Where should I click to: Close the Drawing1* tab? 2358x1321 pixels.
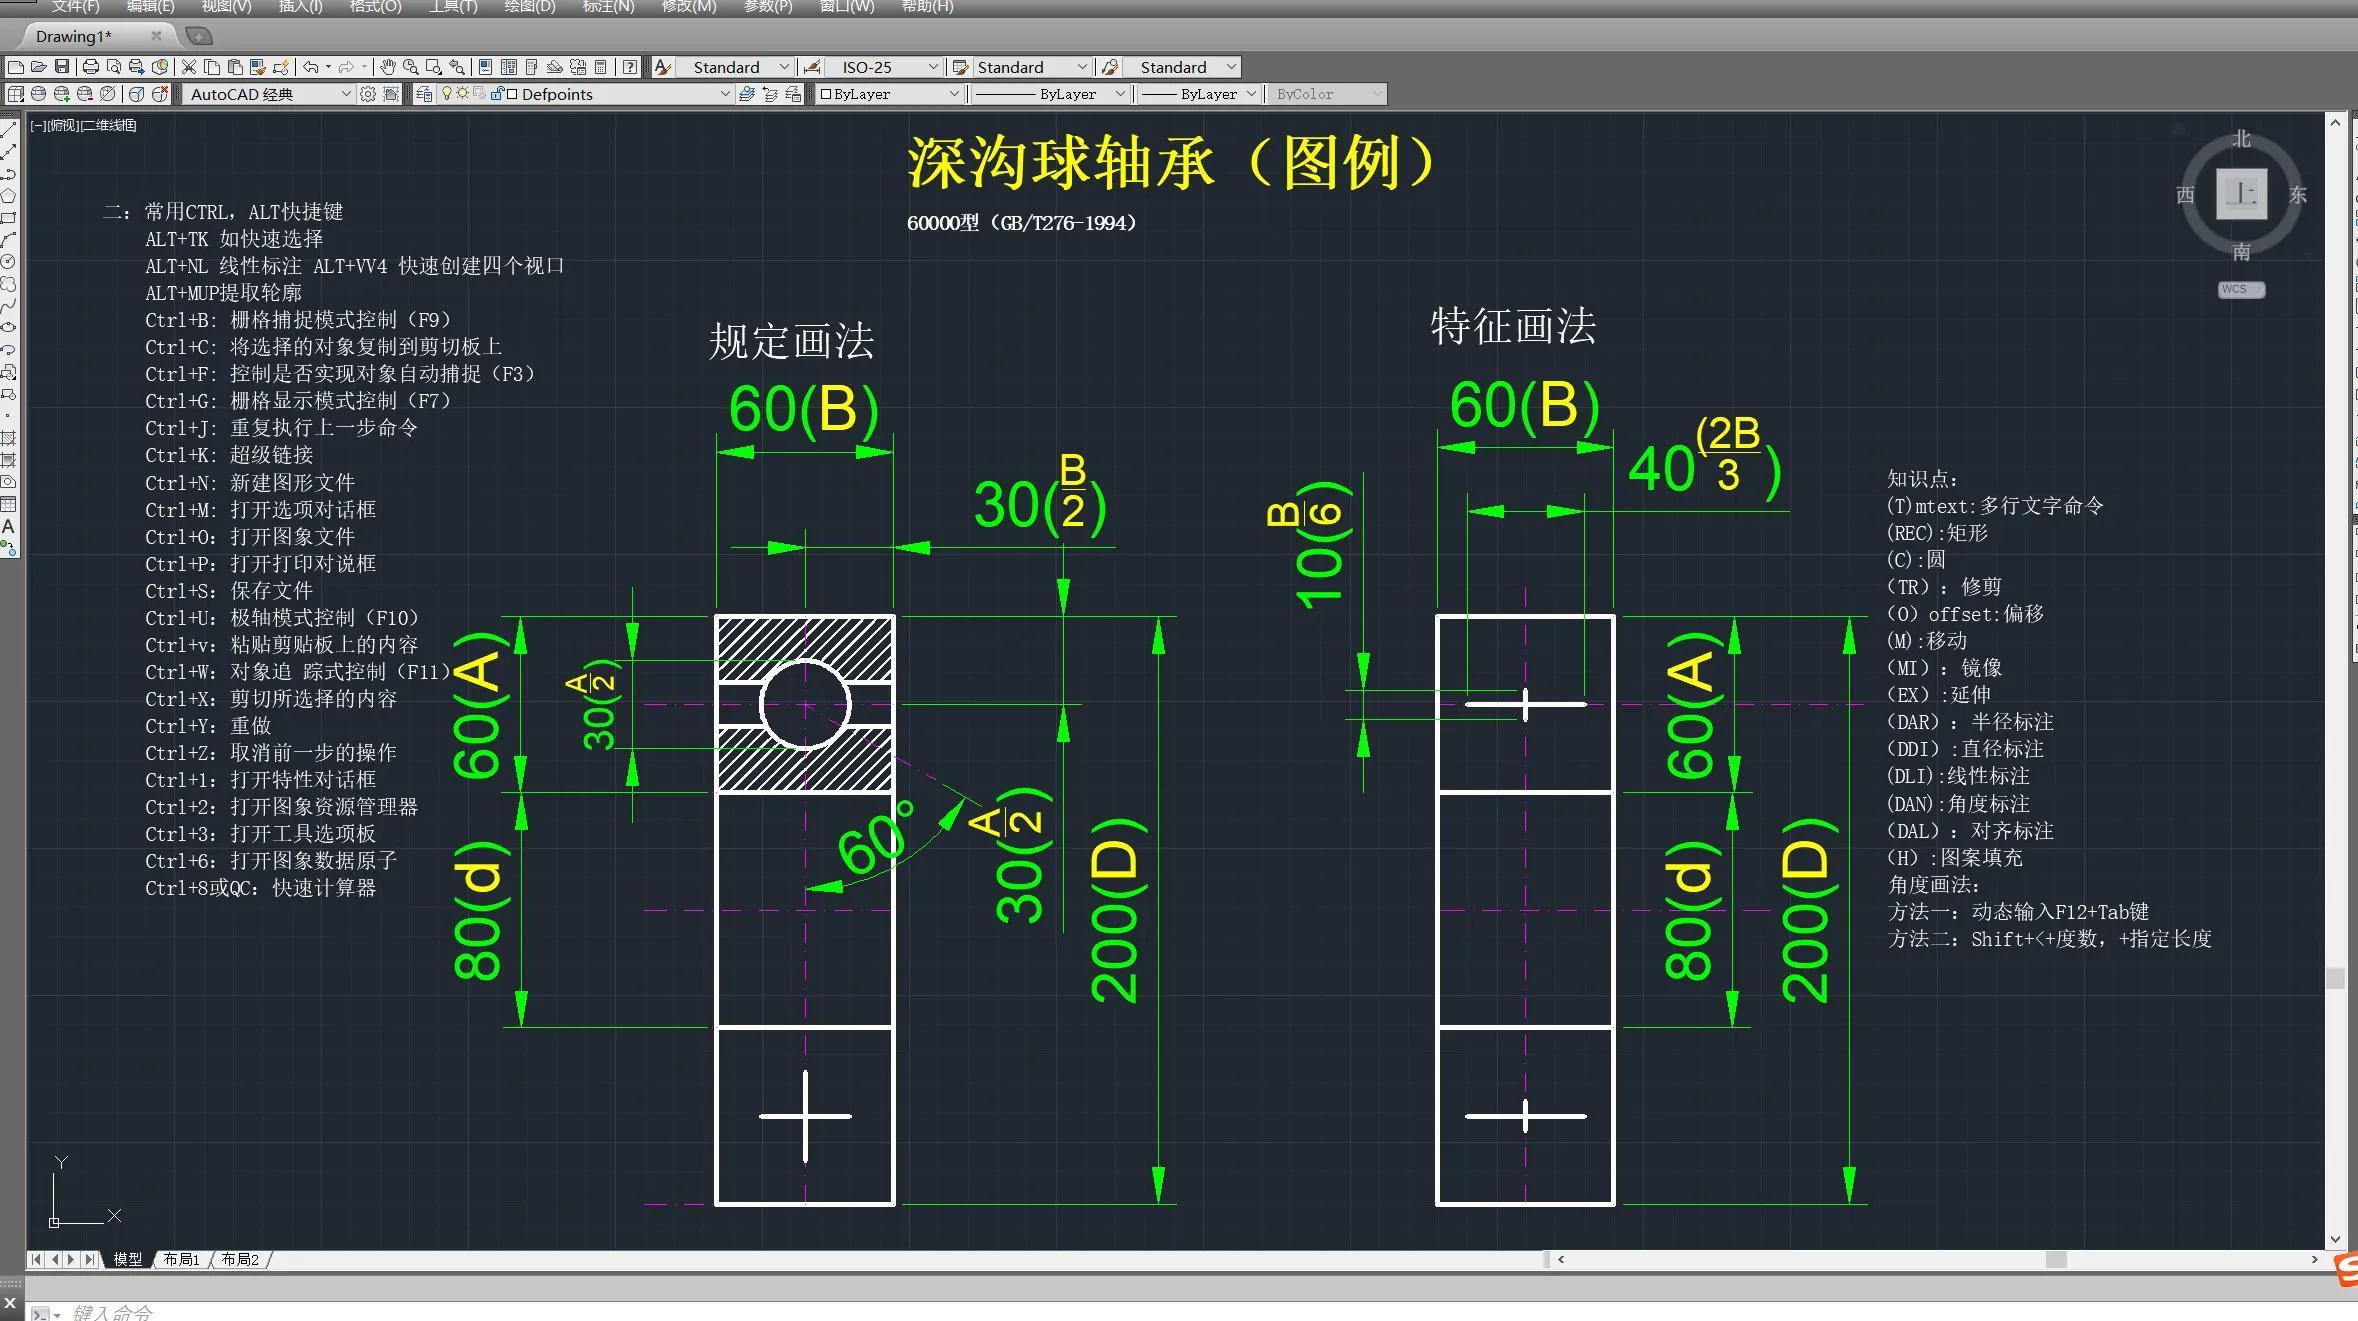pyautogui.click(x=156, y=36)
